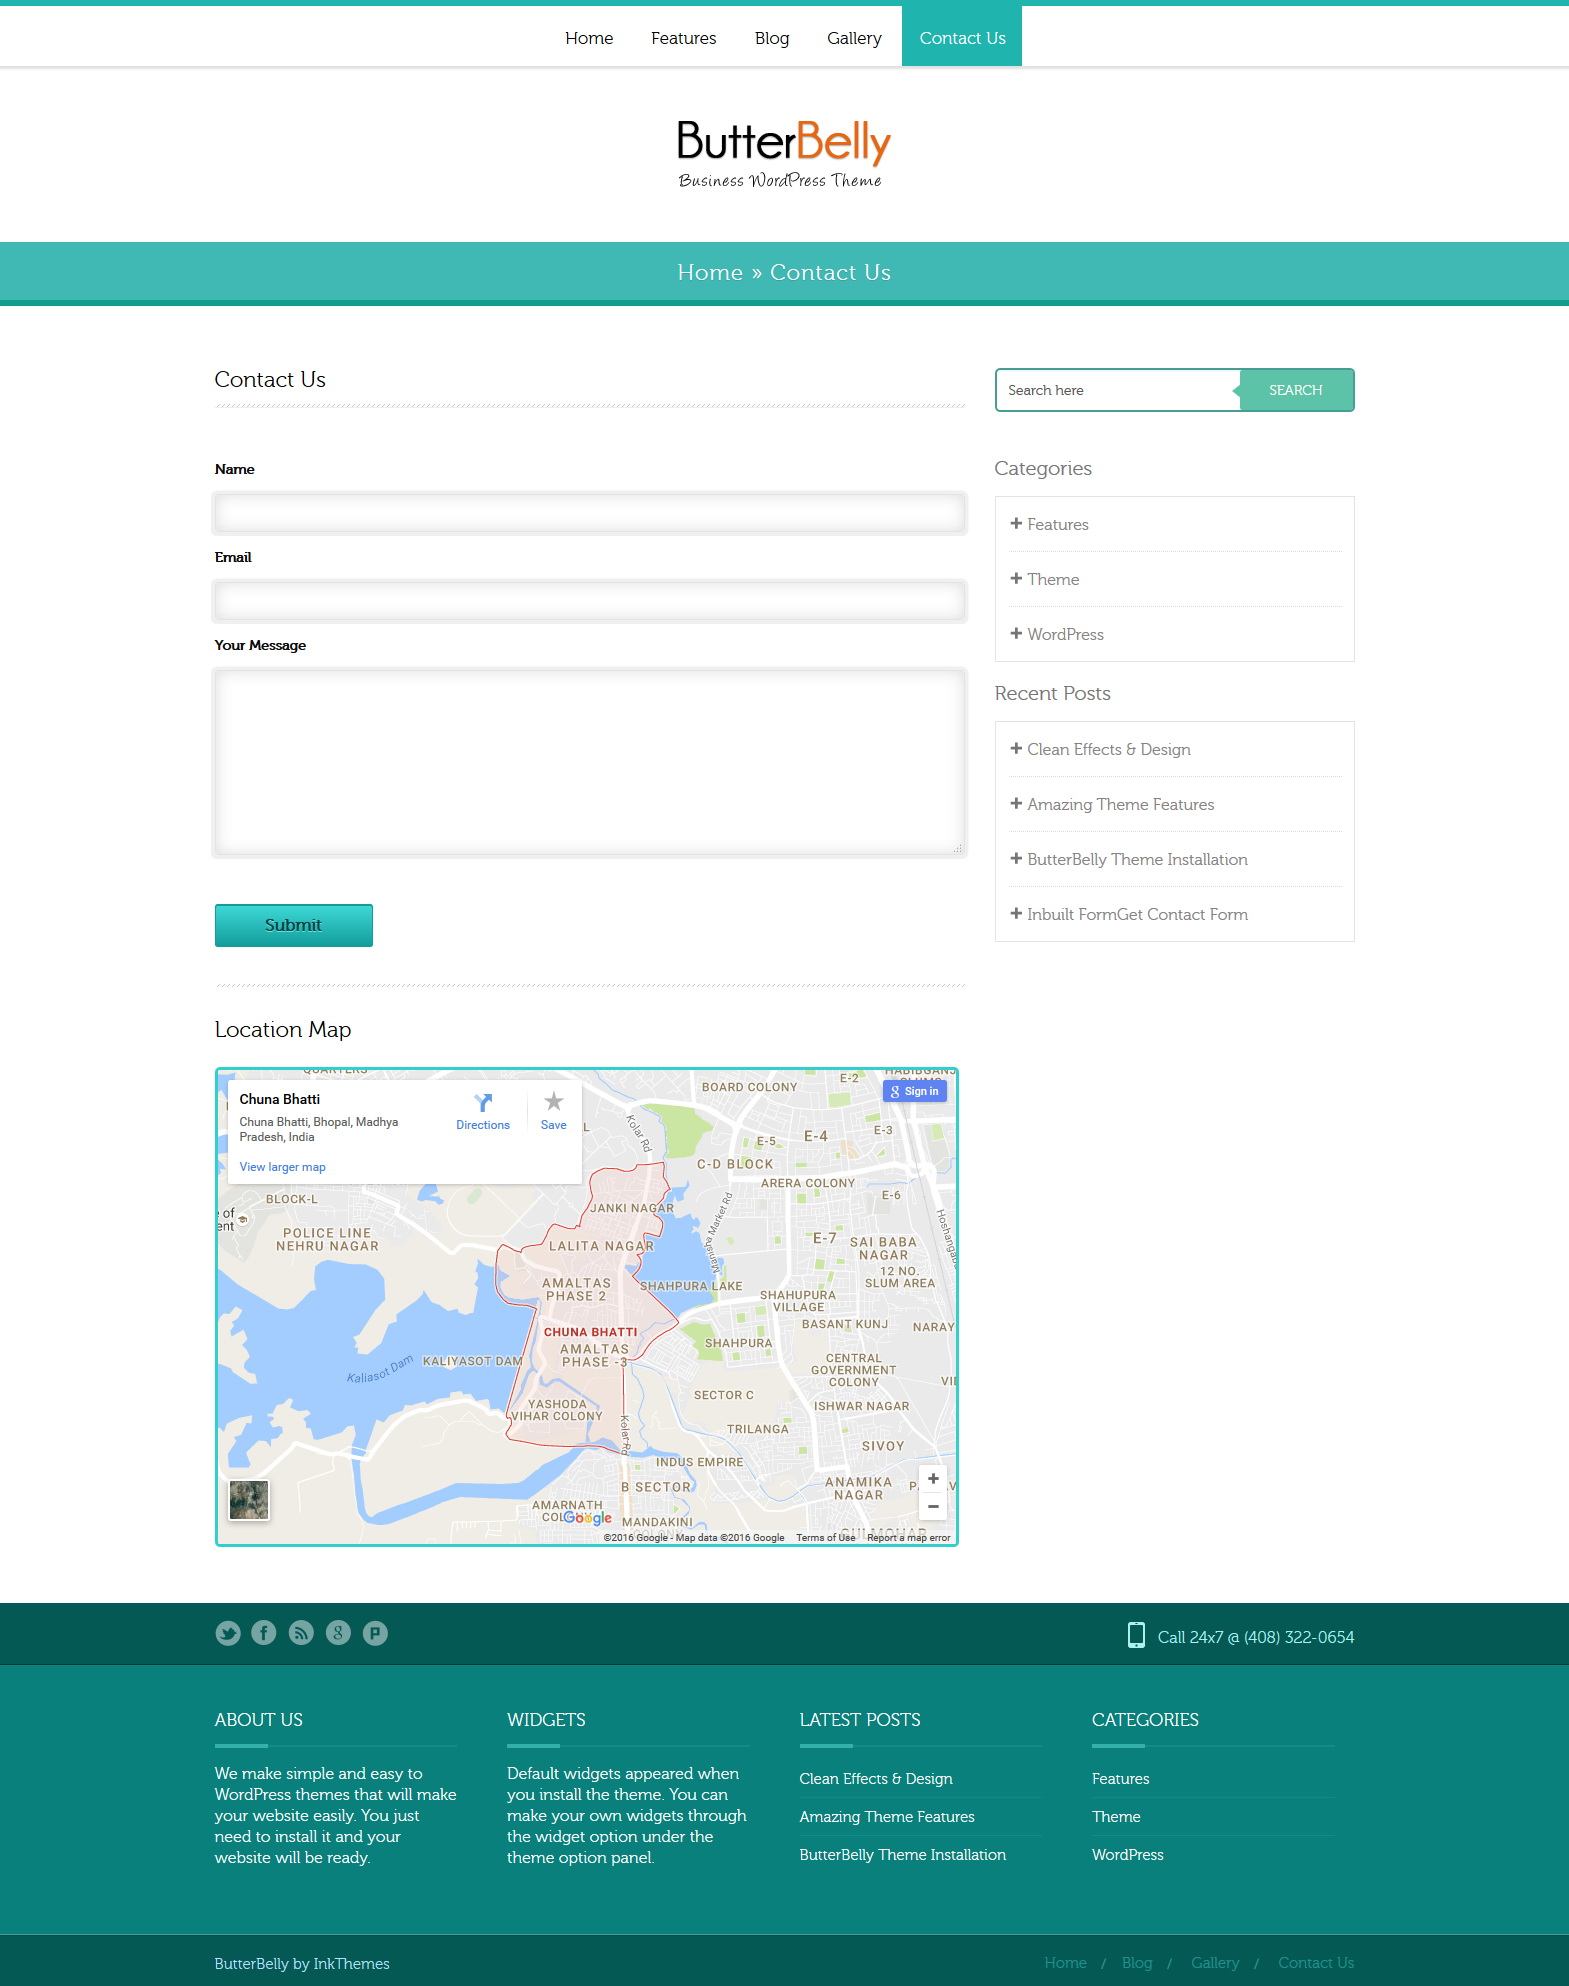
Task: Open footer latest post Amazing Theme Features
Action: click(887, 1816)
